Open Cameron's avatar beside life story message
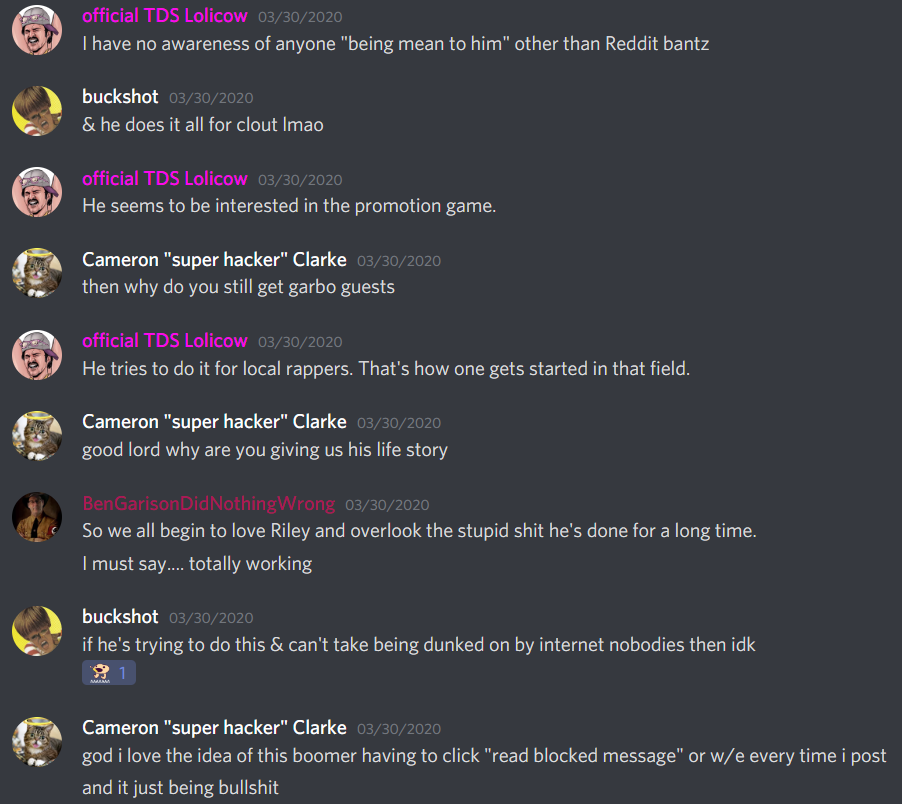Image resolution: width=902 pixels, height=804 pixels. click(37, 436)
